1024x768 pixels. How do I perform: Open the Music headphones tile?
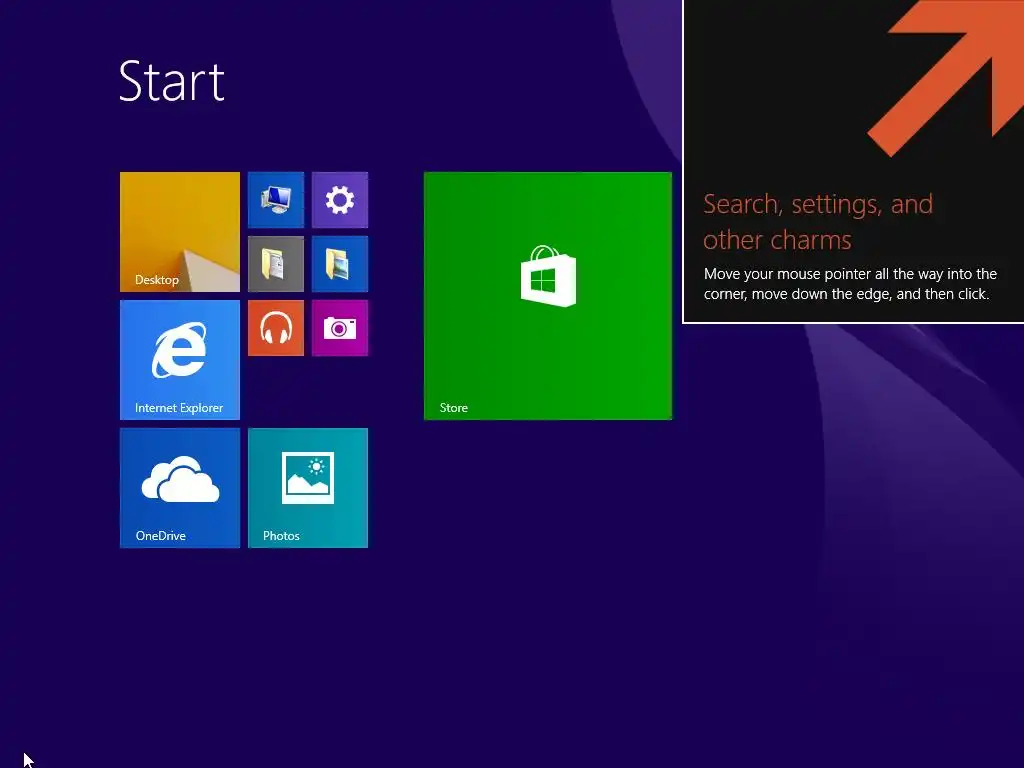(x=276, y=328)
